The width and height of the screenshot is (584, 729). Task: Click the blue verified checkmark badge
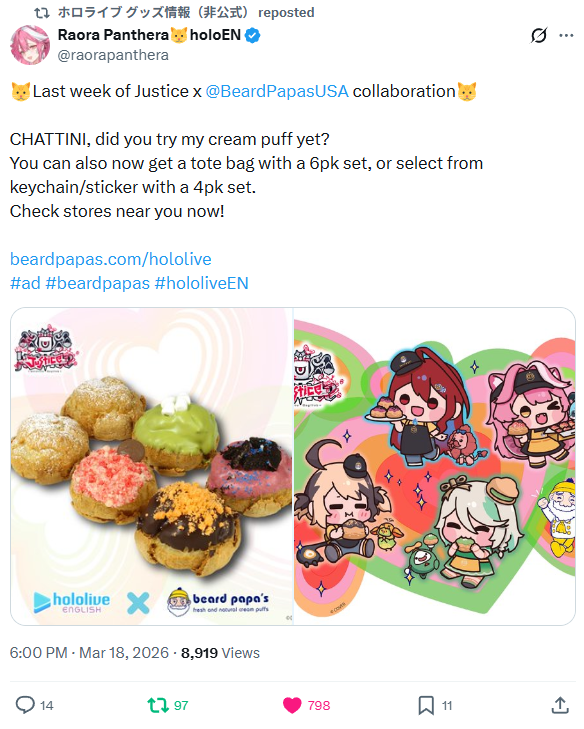pos(252,35)
